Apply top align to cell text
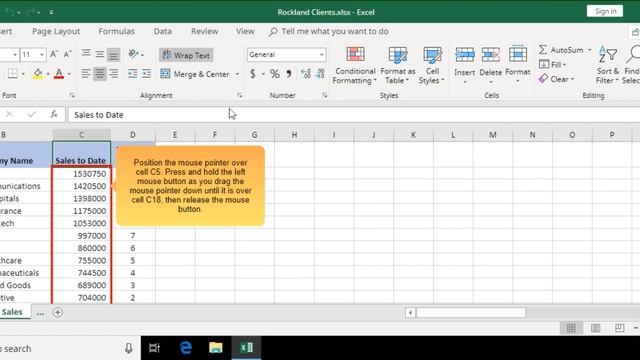This screenshot has height=360, width=640. (86, 54)
